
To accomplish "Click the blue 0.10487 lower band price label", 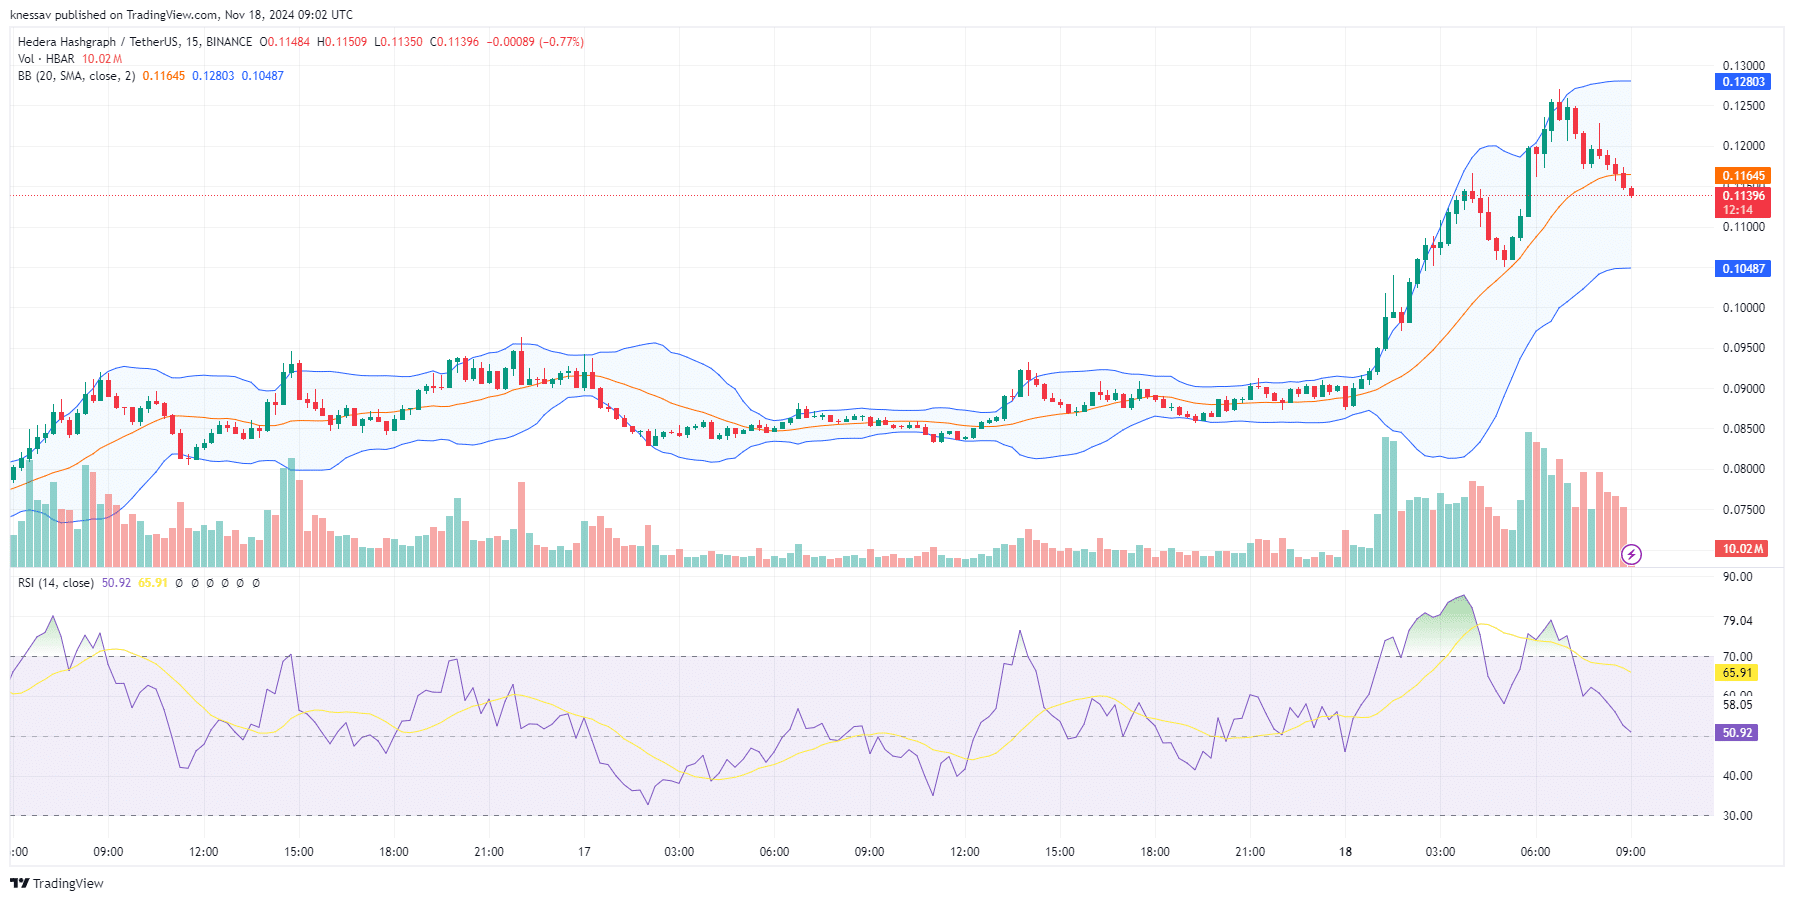I will (x=1743, y=269).
